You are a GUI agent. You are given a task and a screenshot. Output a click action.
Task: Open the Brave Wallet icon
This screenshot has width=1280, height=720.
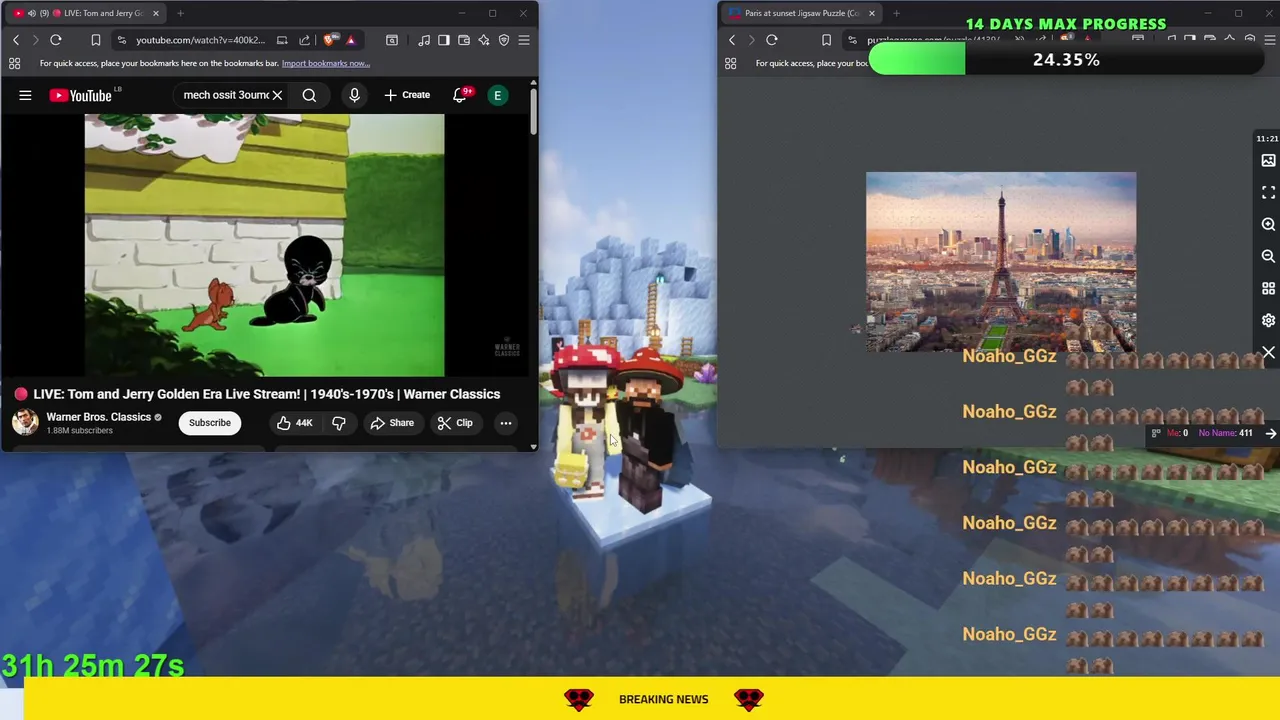(464, 40)
